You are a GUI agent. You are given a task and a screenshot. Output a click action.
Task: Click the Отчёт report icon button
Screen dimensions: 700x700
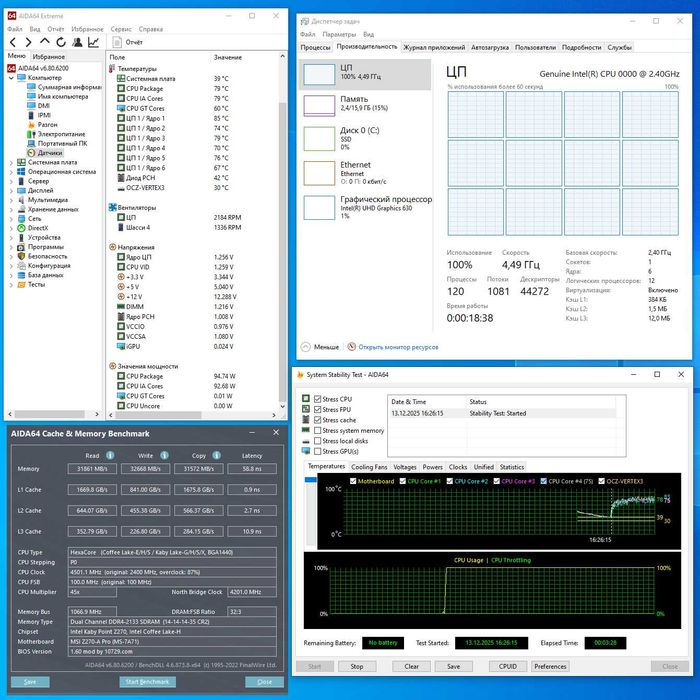[117, 42]
